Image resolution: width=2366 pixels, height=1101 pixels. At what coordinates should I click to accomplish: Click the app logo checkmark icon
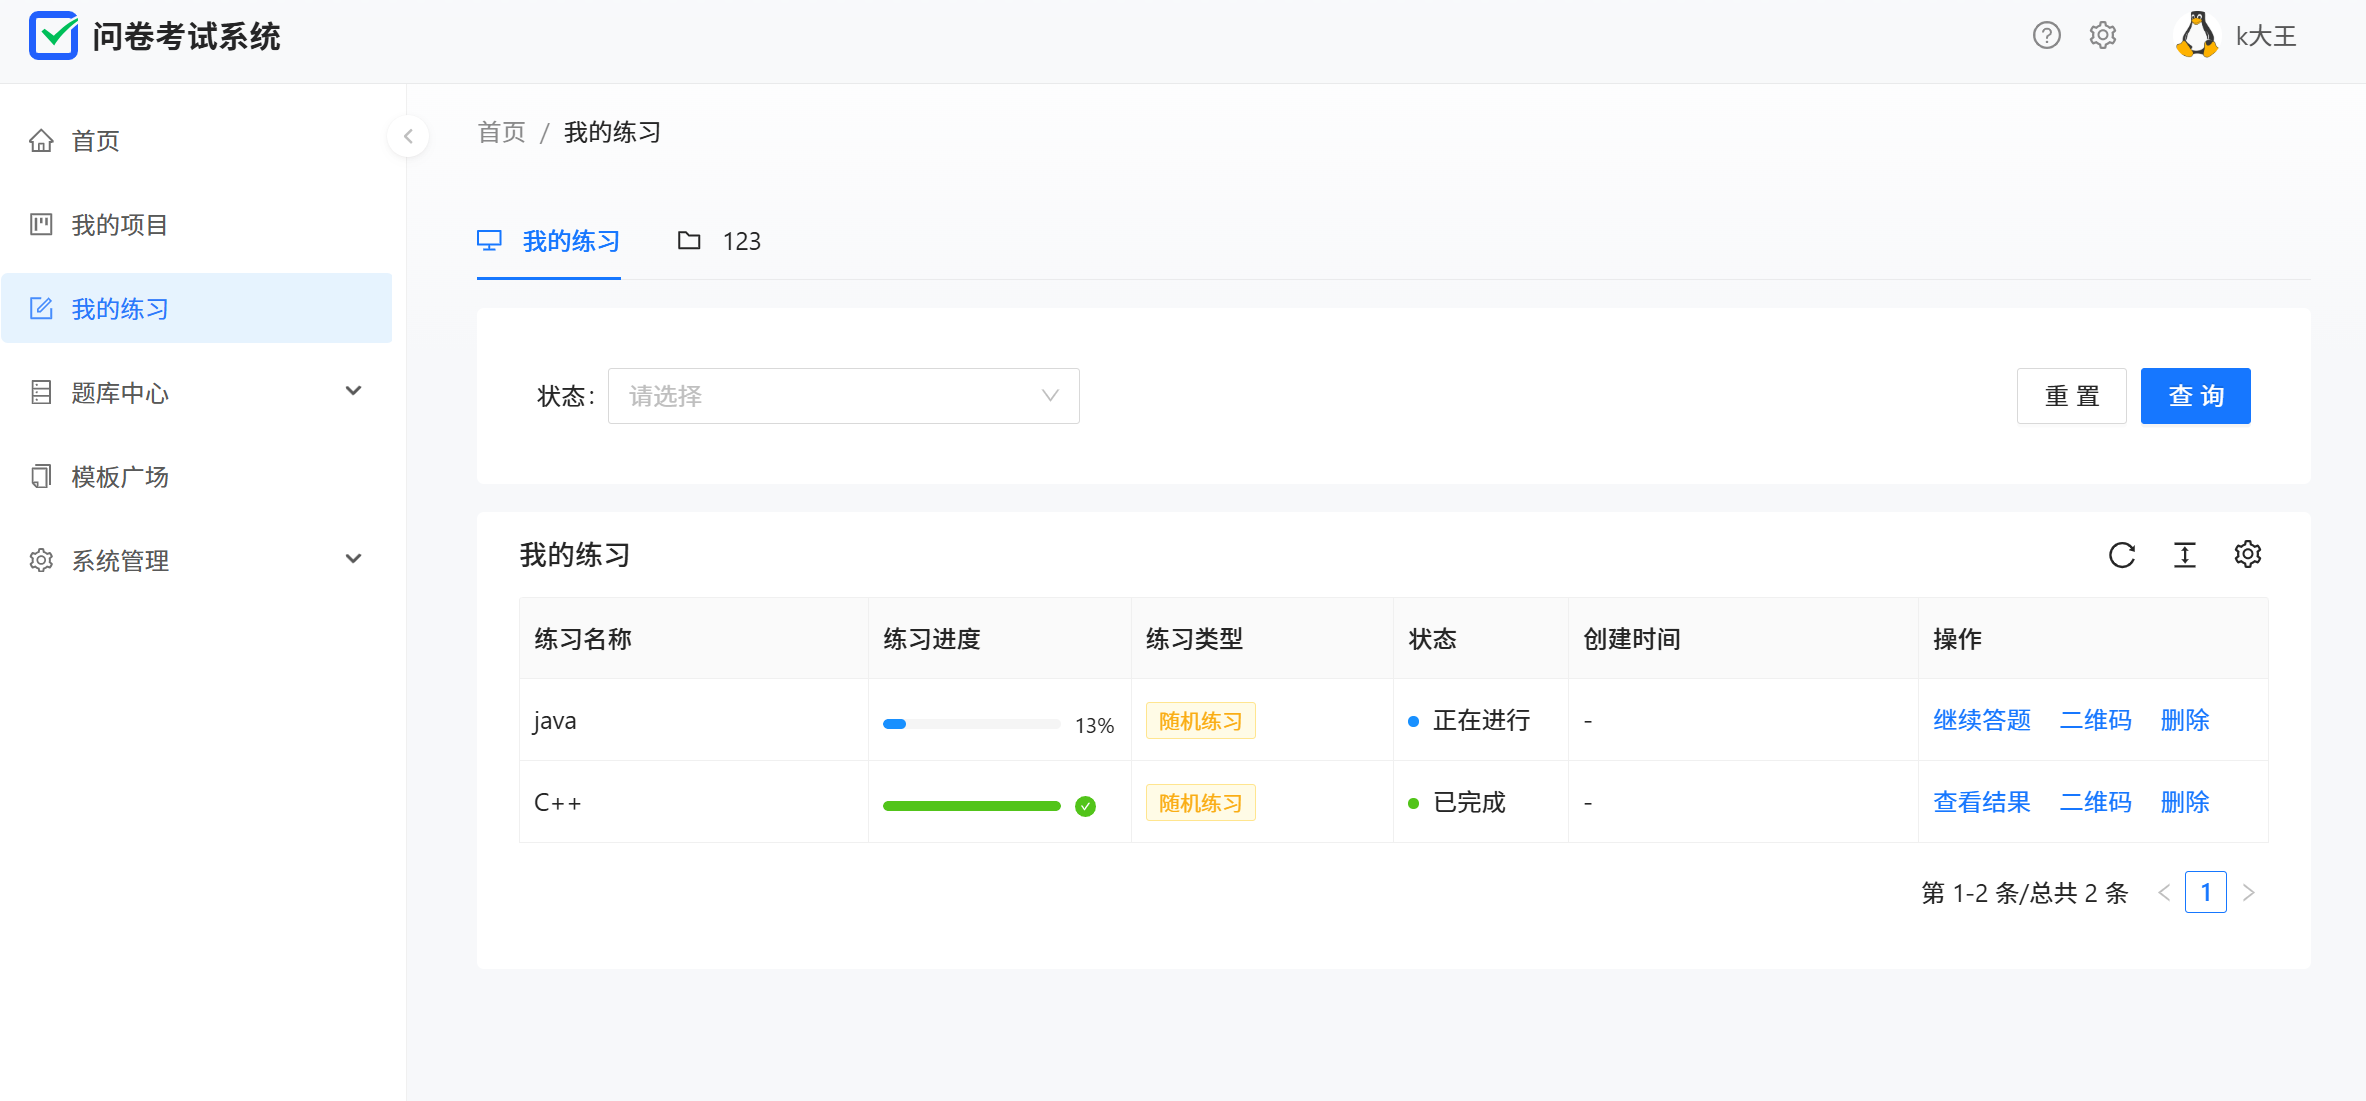(x=54, y=36)
